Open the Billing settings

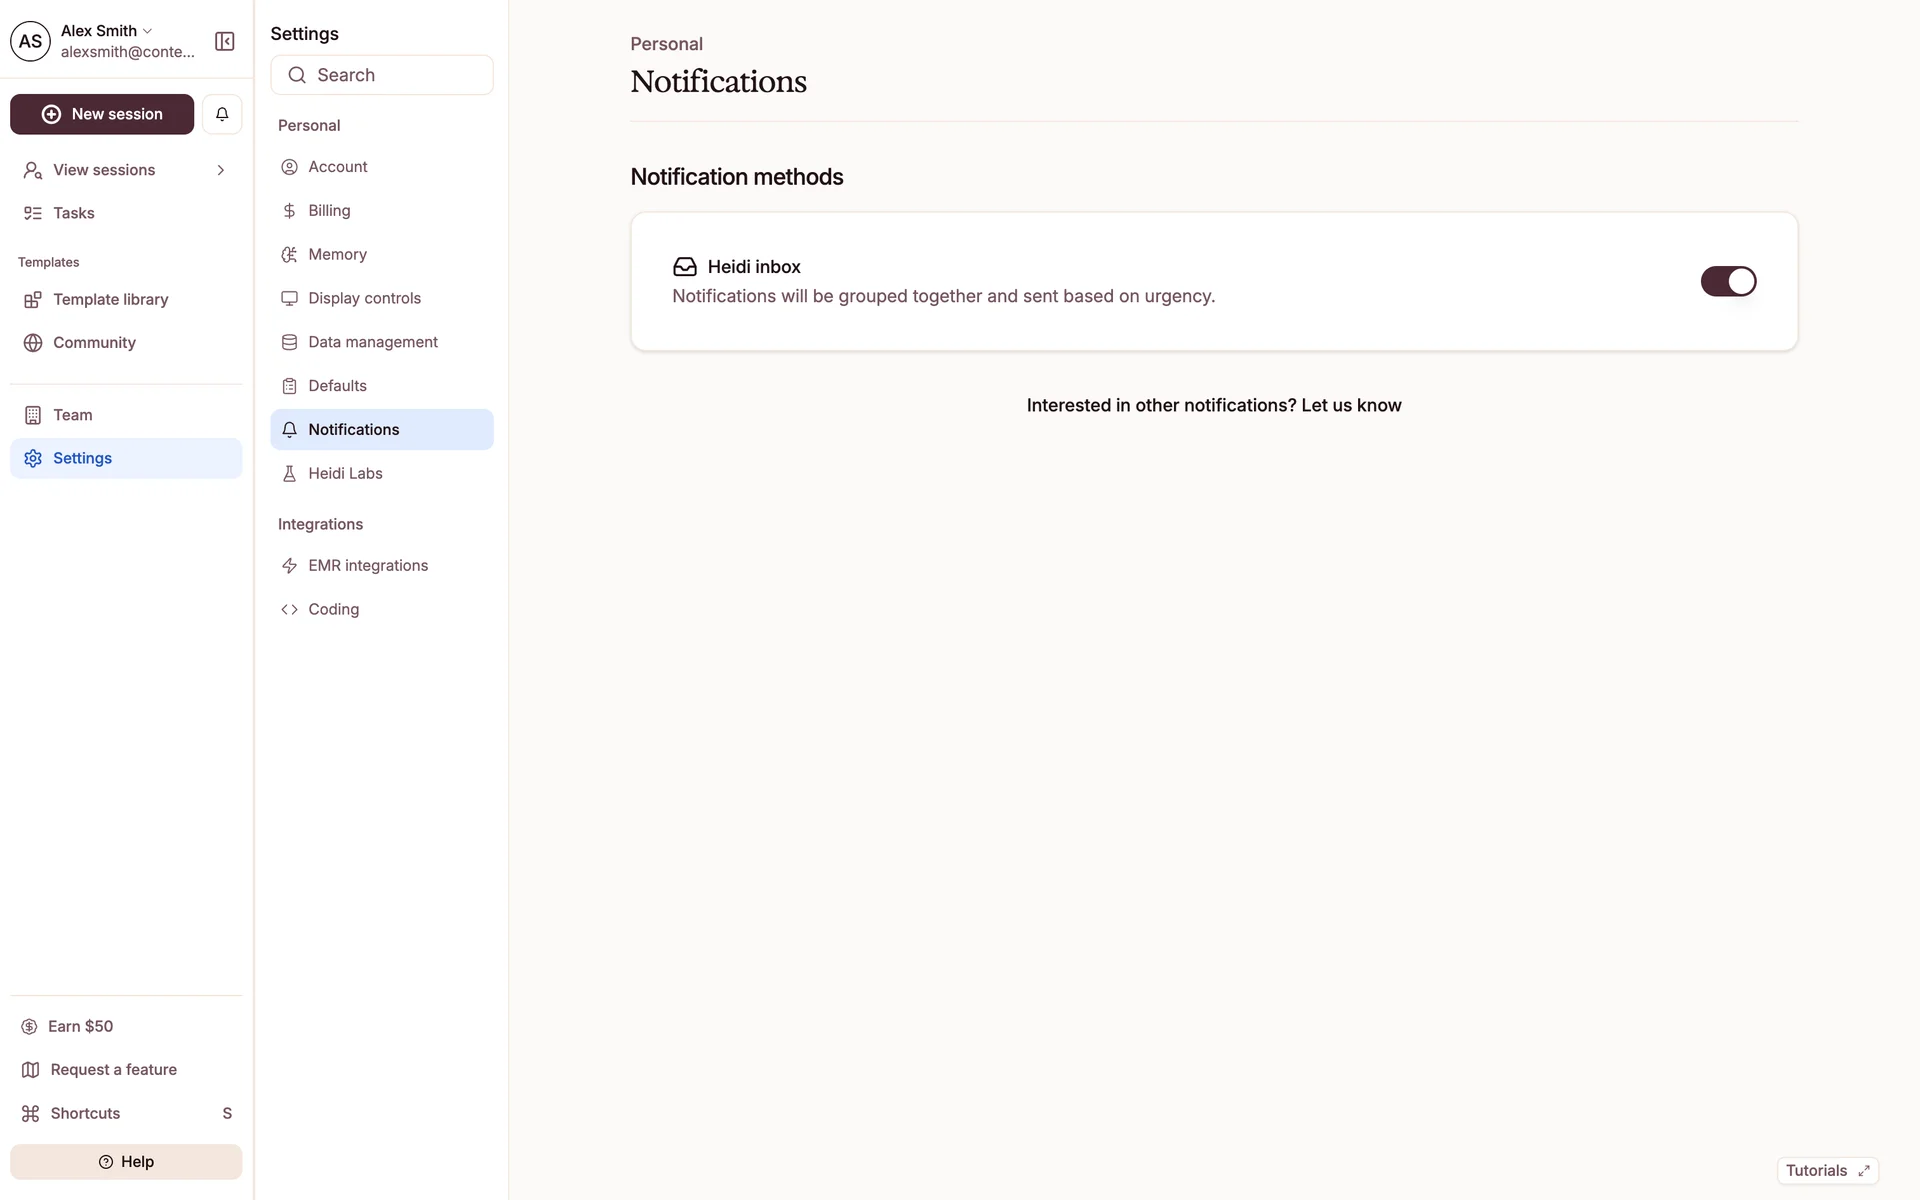pyautogui.click(x=329, y=210)
